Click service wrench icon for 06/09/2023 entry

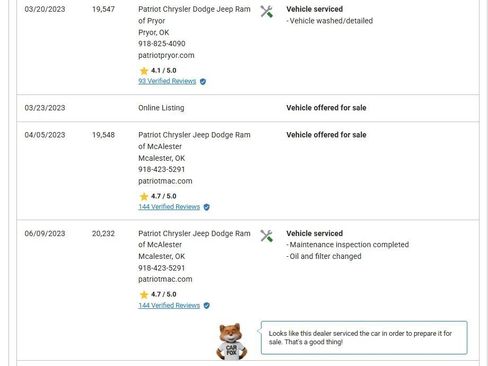point(266,236)
